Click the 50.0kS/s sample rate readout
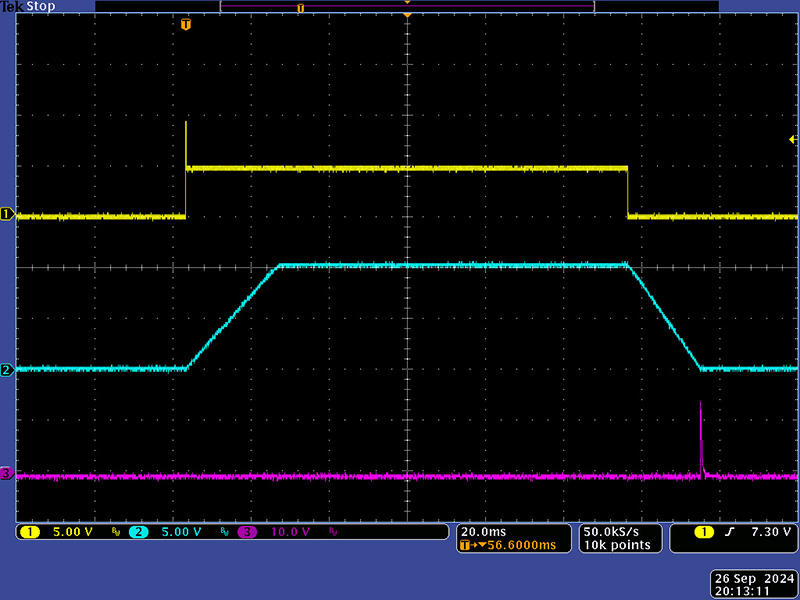This screenshot has height=600, width=800. coord(612,531)
